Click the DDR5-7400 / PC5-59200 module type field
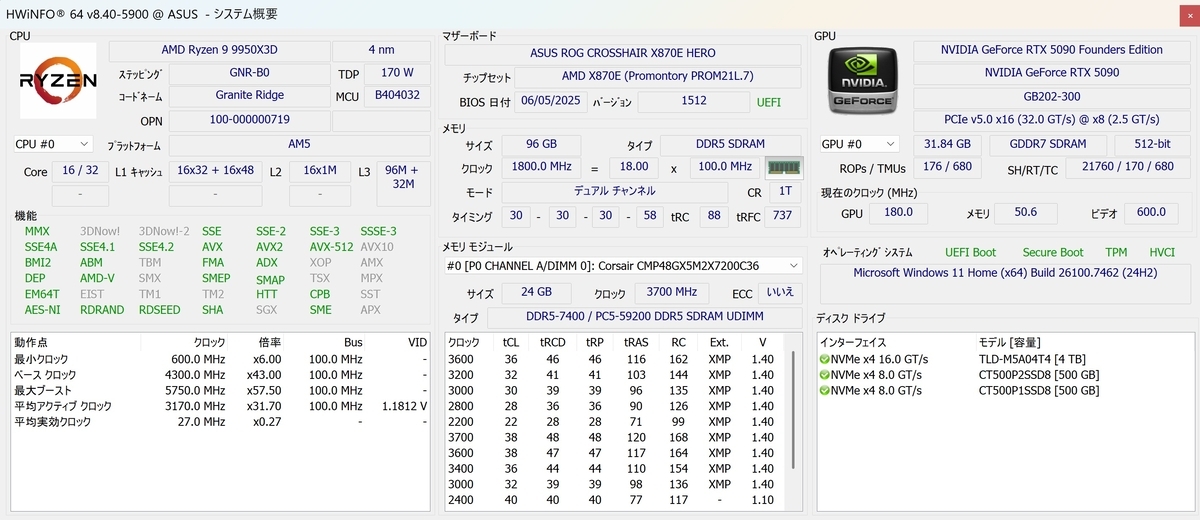Screen dimensions: 1200x520 click(644, 317)
